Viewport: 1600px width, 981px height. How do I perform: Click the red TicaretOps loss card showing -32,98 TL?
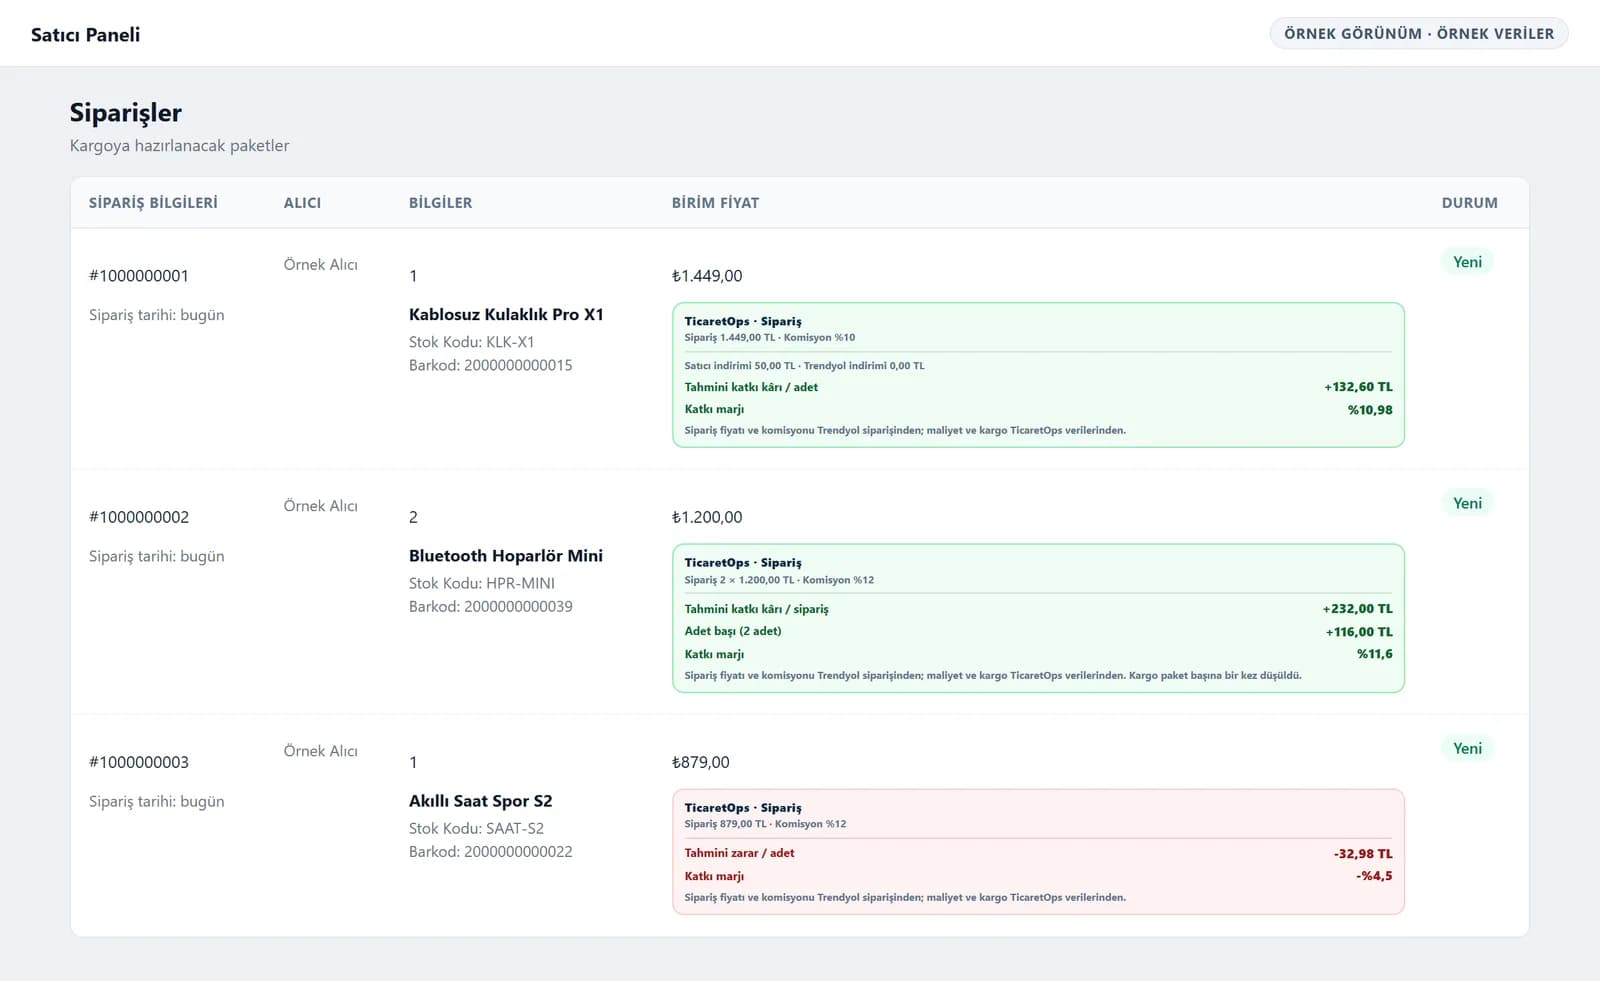coord(1038,851)
